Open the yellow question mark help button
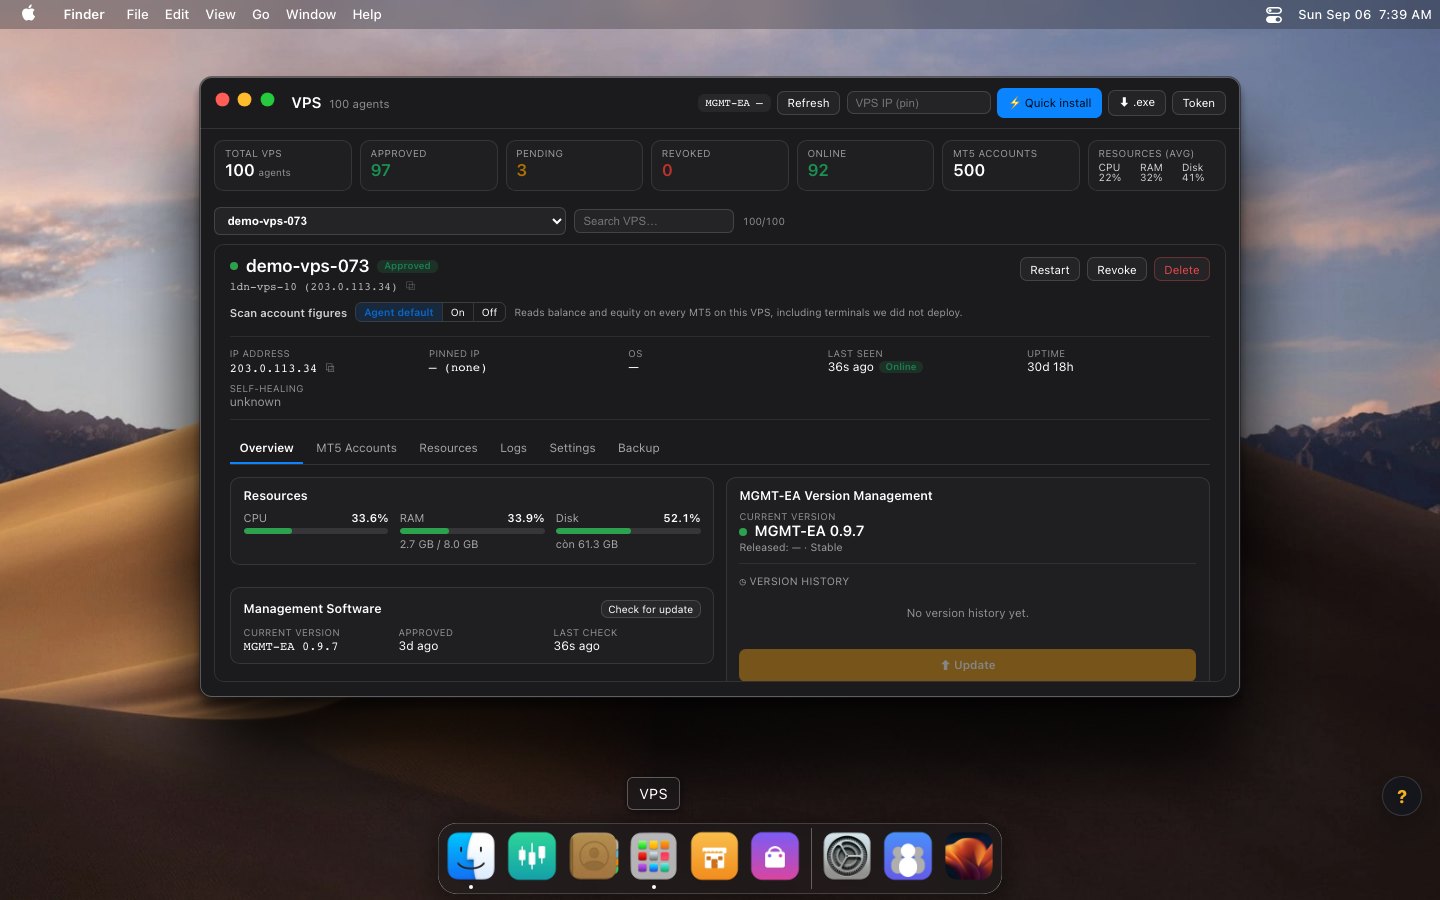 pyautogui.click(x=1401, y=796)
